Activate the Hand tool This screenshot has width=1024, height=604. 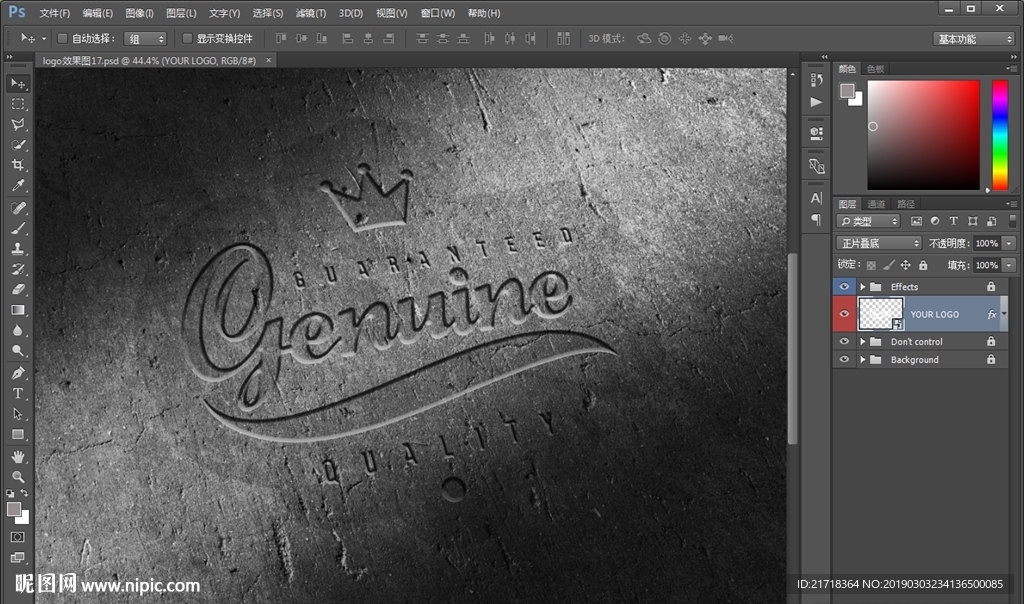[x=18, y=456]
